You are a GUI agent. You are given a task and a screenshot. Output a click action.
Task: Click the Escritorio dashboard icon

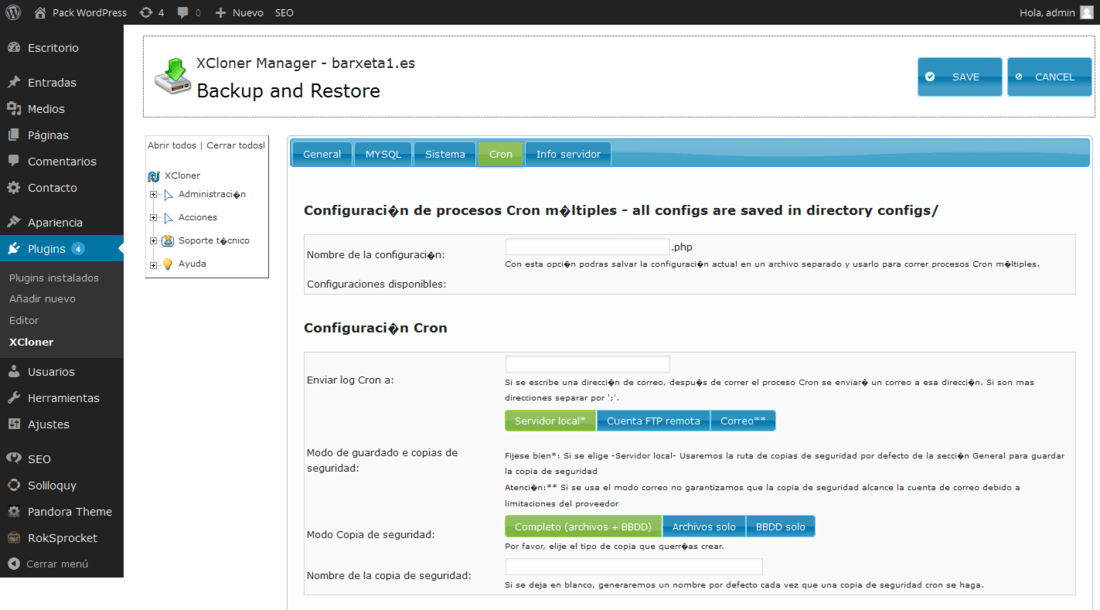(14, 48)
